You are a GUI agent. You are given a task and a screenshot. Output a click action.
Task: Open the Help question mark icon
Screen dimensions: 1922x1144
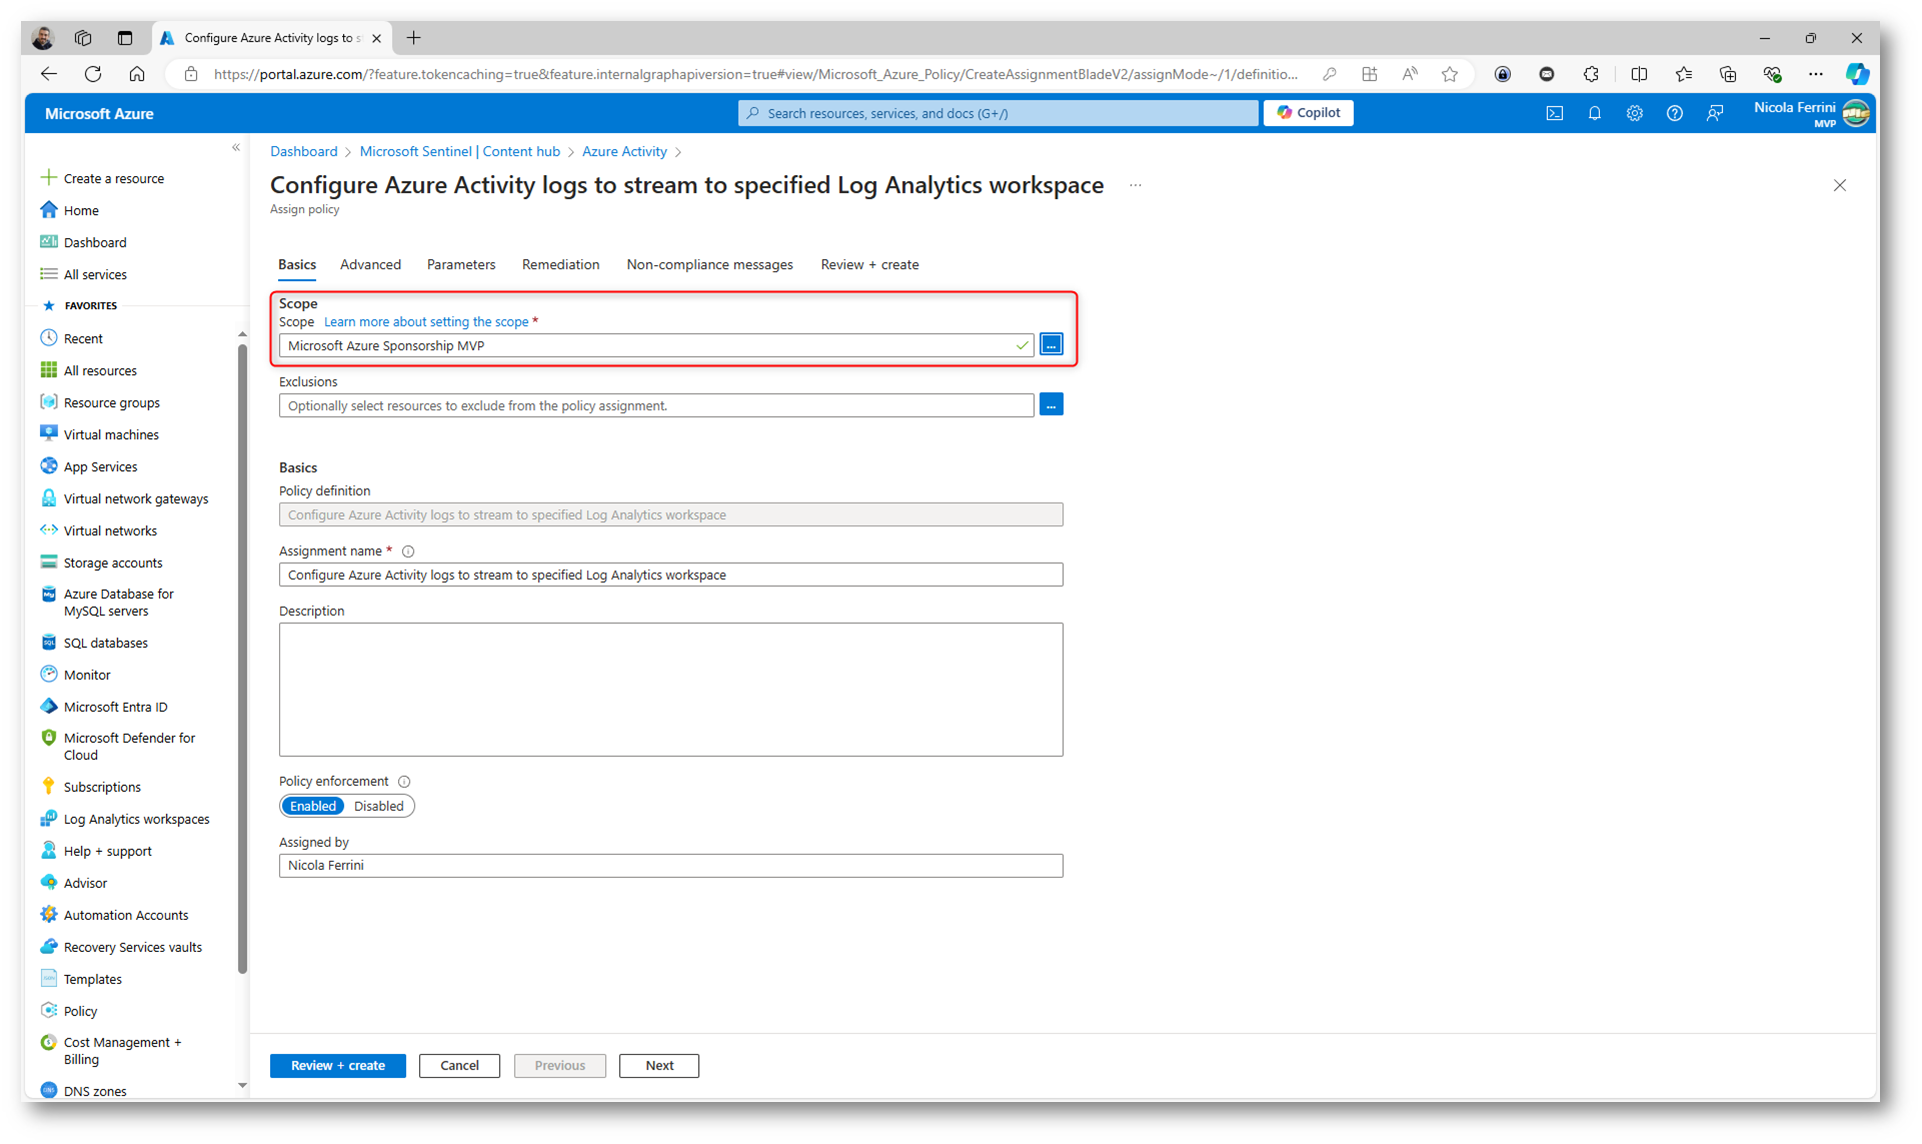click(1674, 113)
